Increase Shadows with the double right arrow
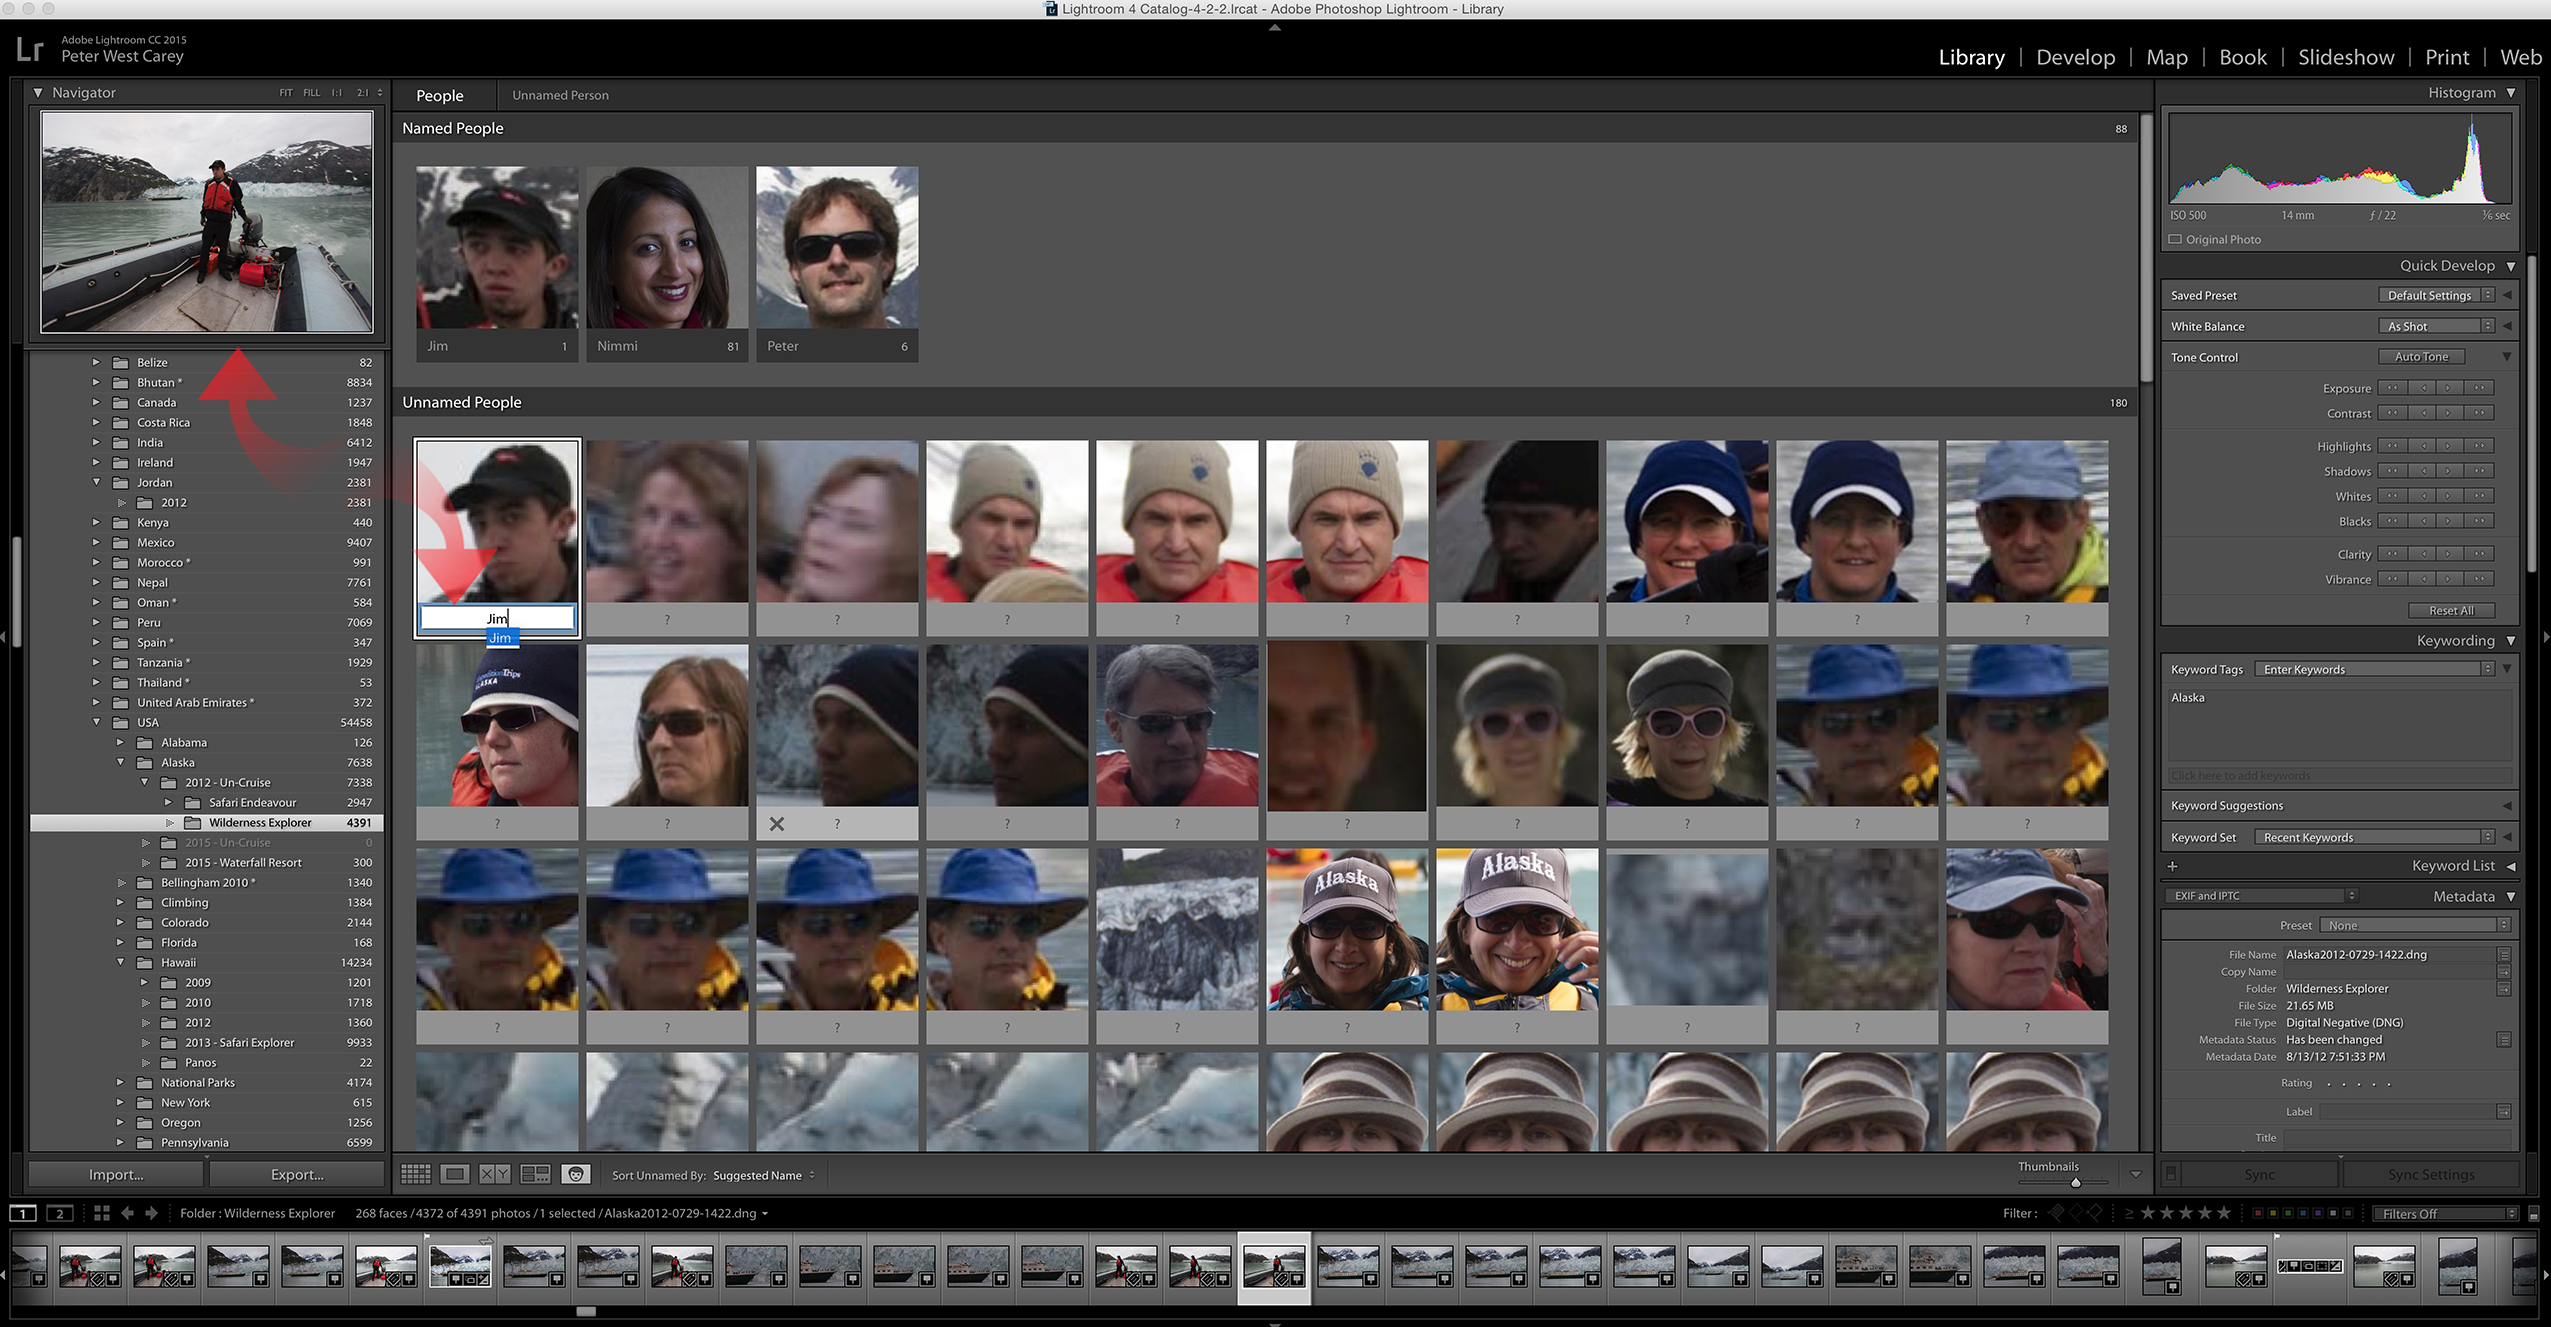 (x=2479, y=471)
